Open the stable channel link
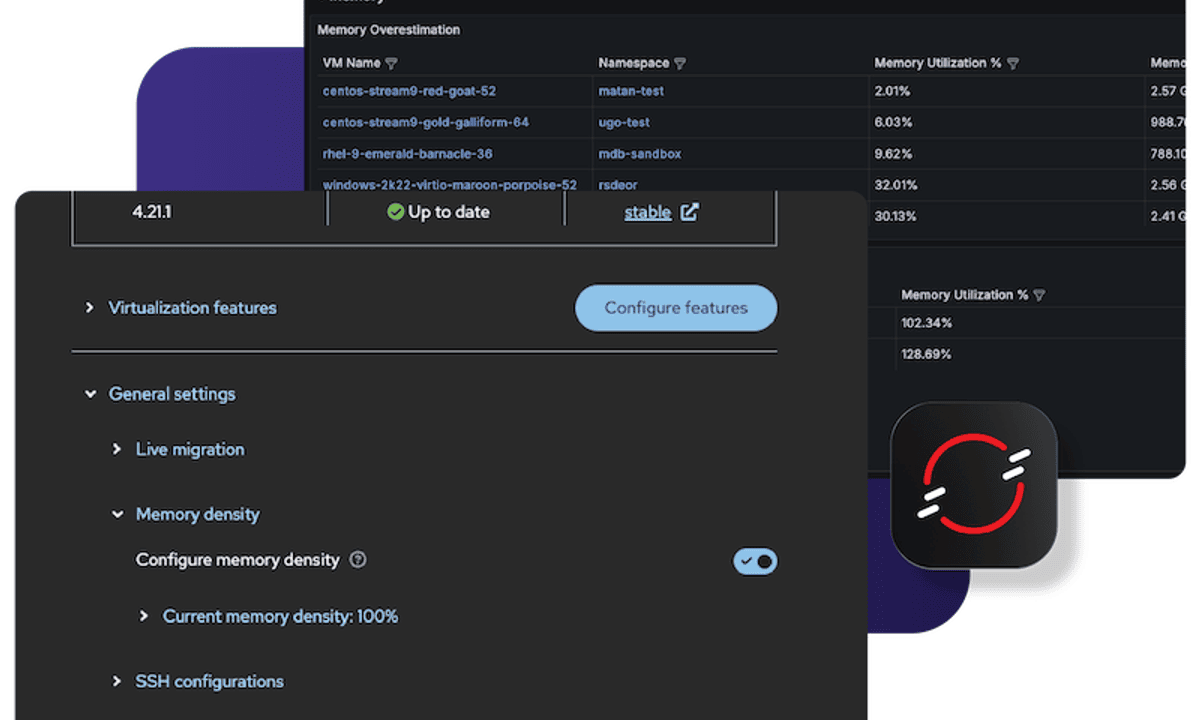The image size is (1200, 720). (x=647, y=212)
